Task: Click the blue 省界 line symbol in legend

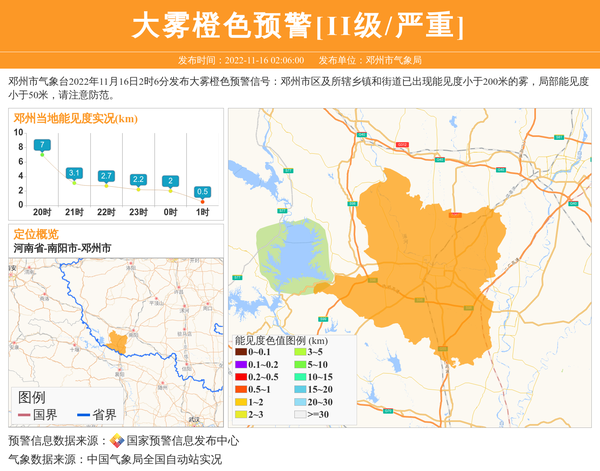Action: click(83, 415)
